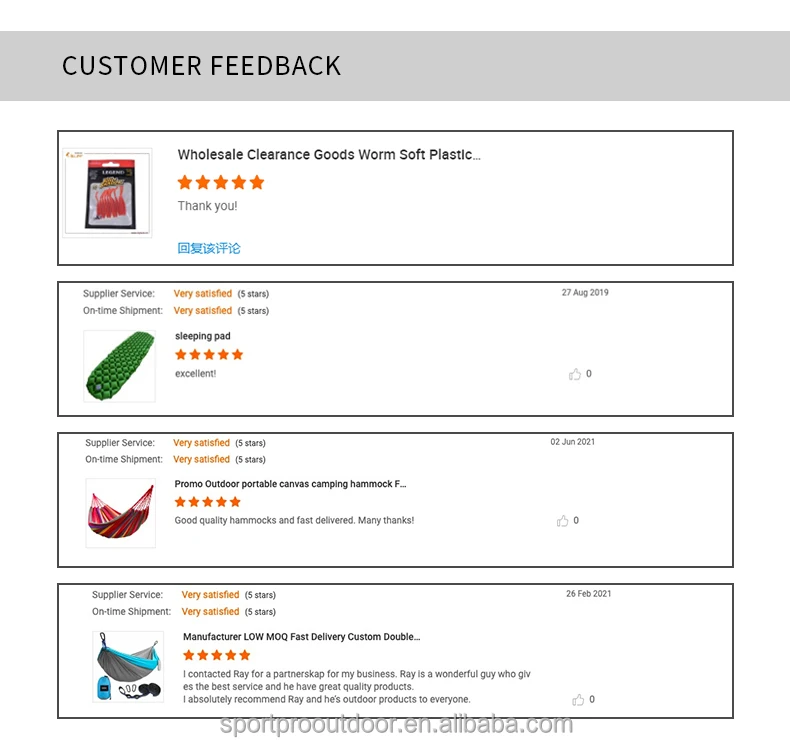Click the blue reply-to-review Chinese link
Screen dimensions: 790x747
click(209, 248)
